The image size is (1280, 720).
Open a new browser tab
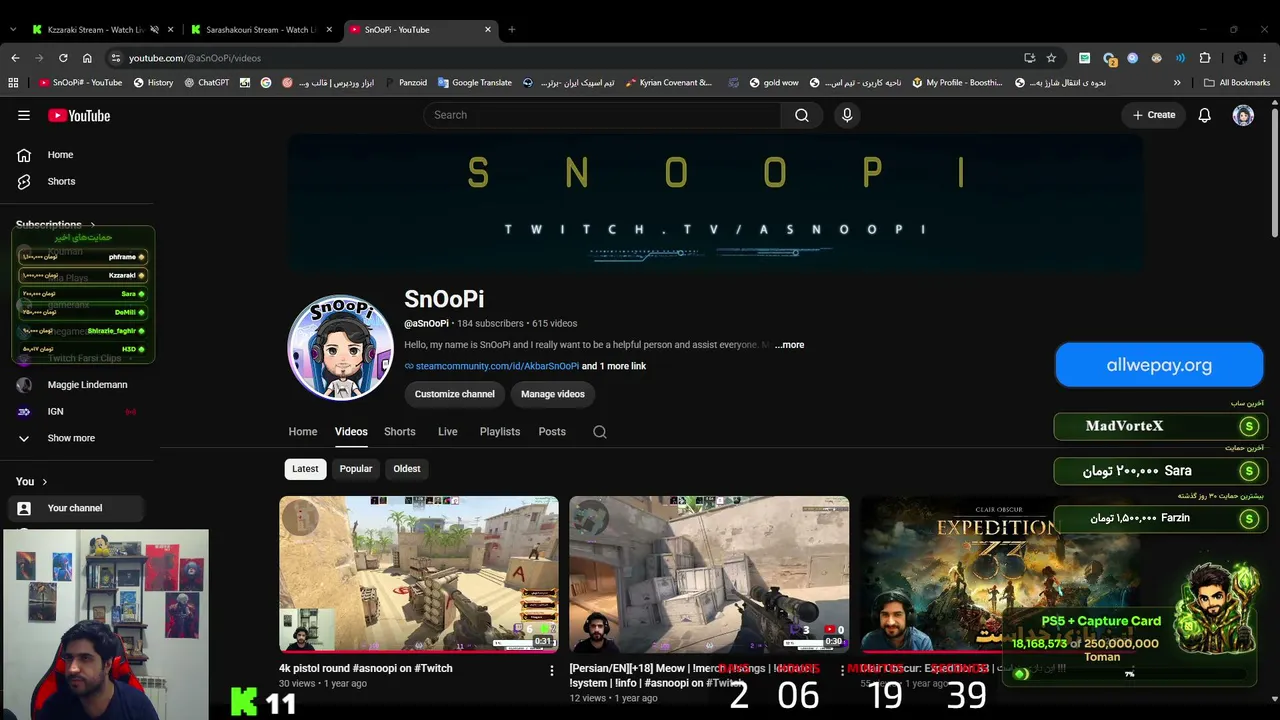[511, 30]
